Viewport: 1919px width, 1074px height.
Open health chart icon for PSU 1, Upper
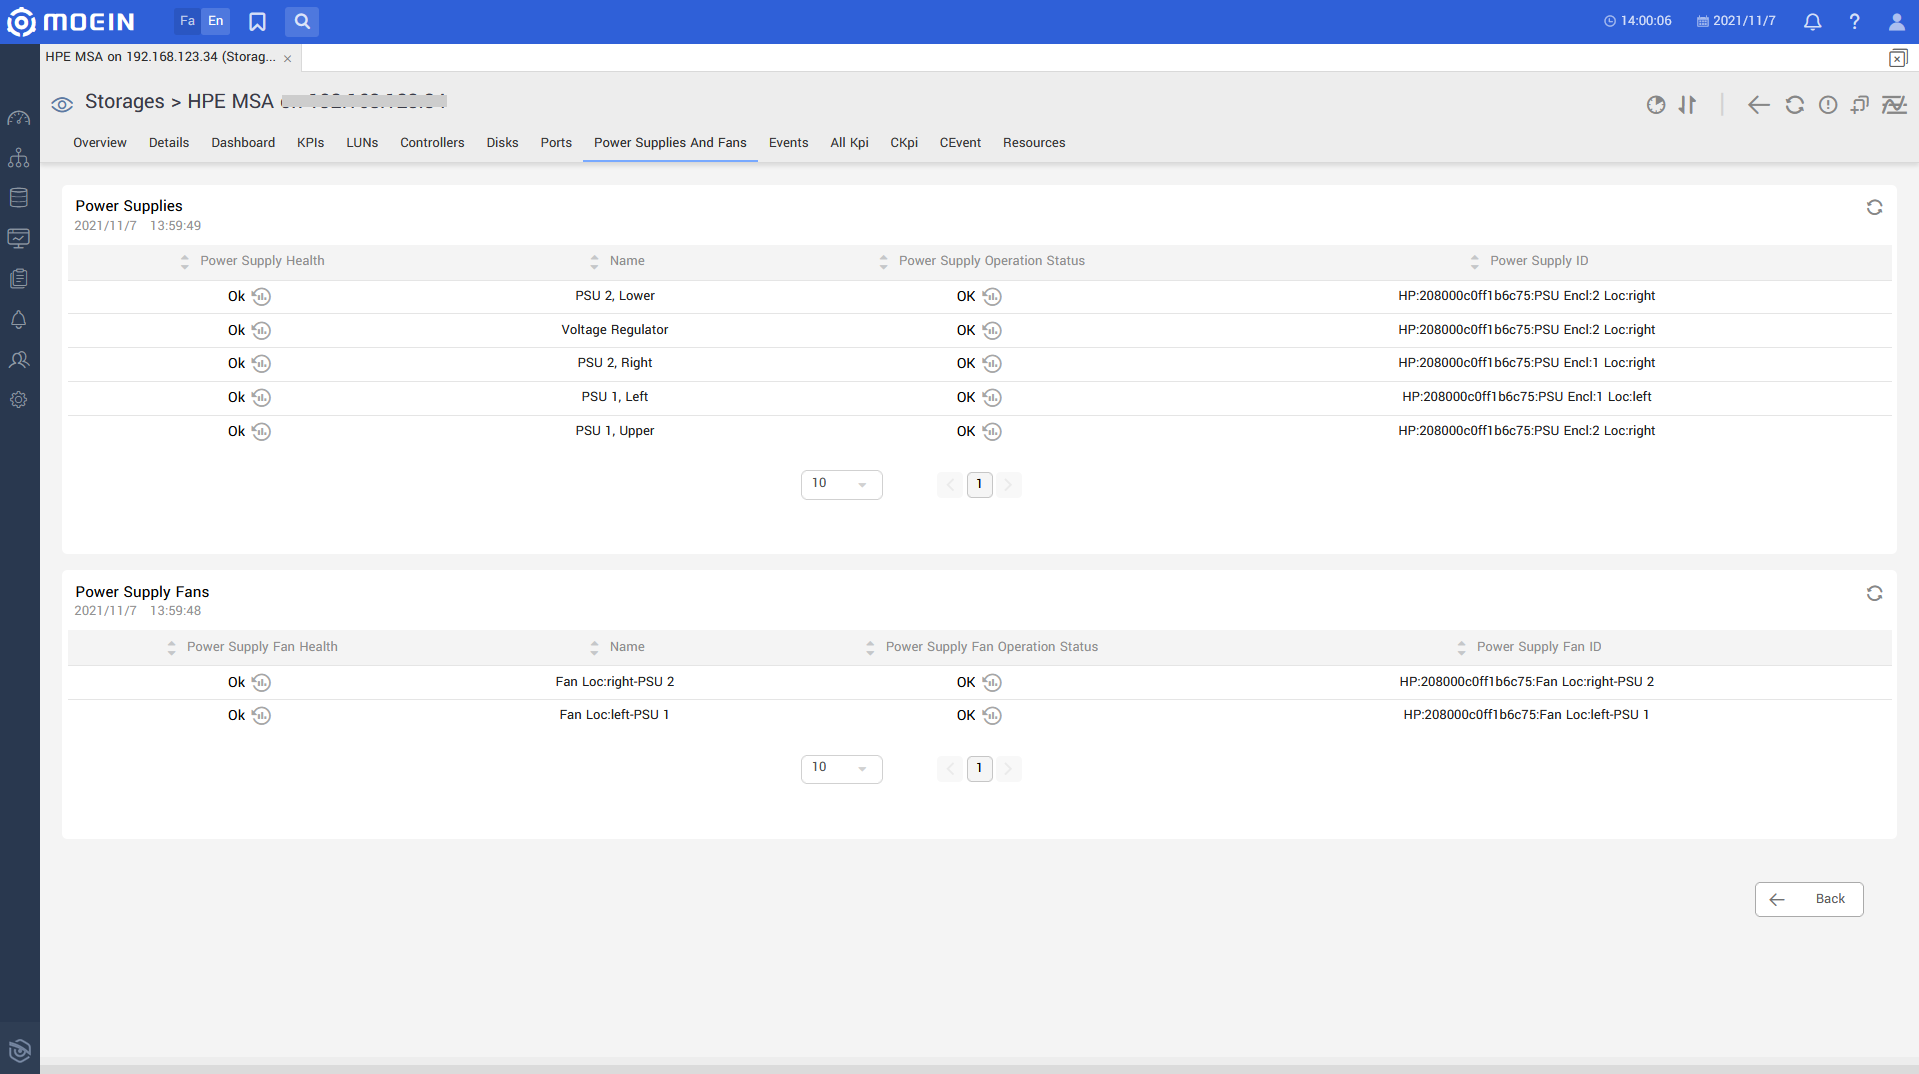[x=261, y=432]
